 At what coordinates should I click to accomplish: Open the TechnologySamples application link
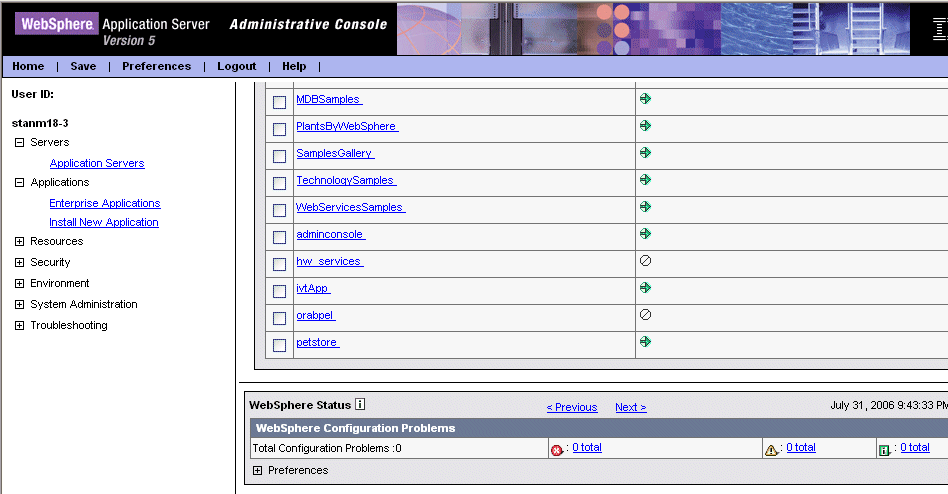tap(346, 180)
